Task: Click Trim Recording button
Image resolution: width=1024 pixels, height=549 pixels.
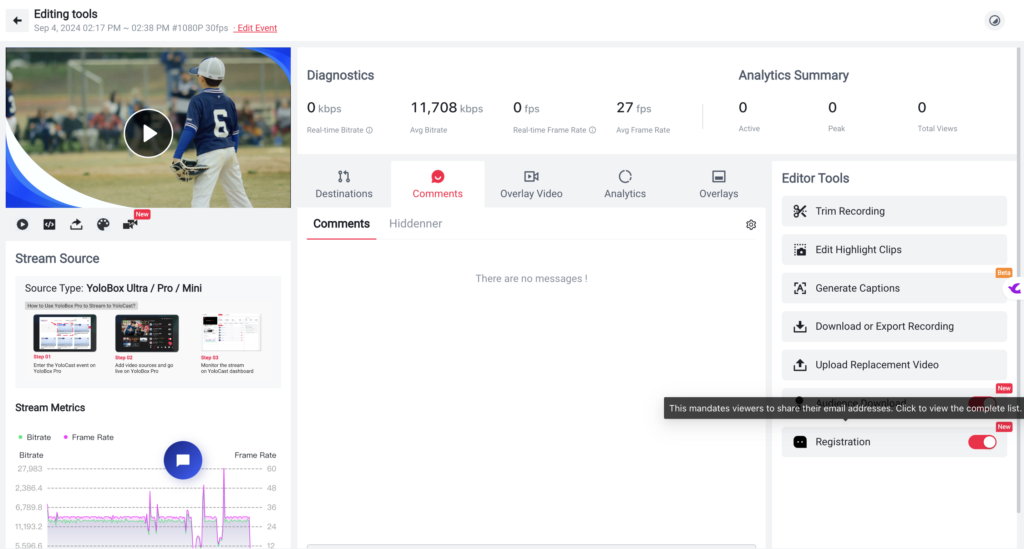Action: [893, 211]
